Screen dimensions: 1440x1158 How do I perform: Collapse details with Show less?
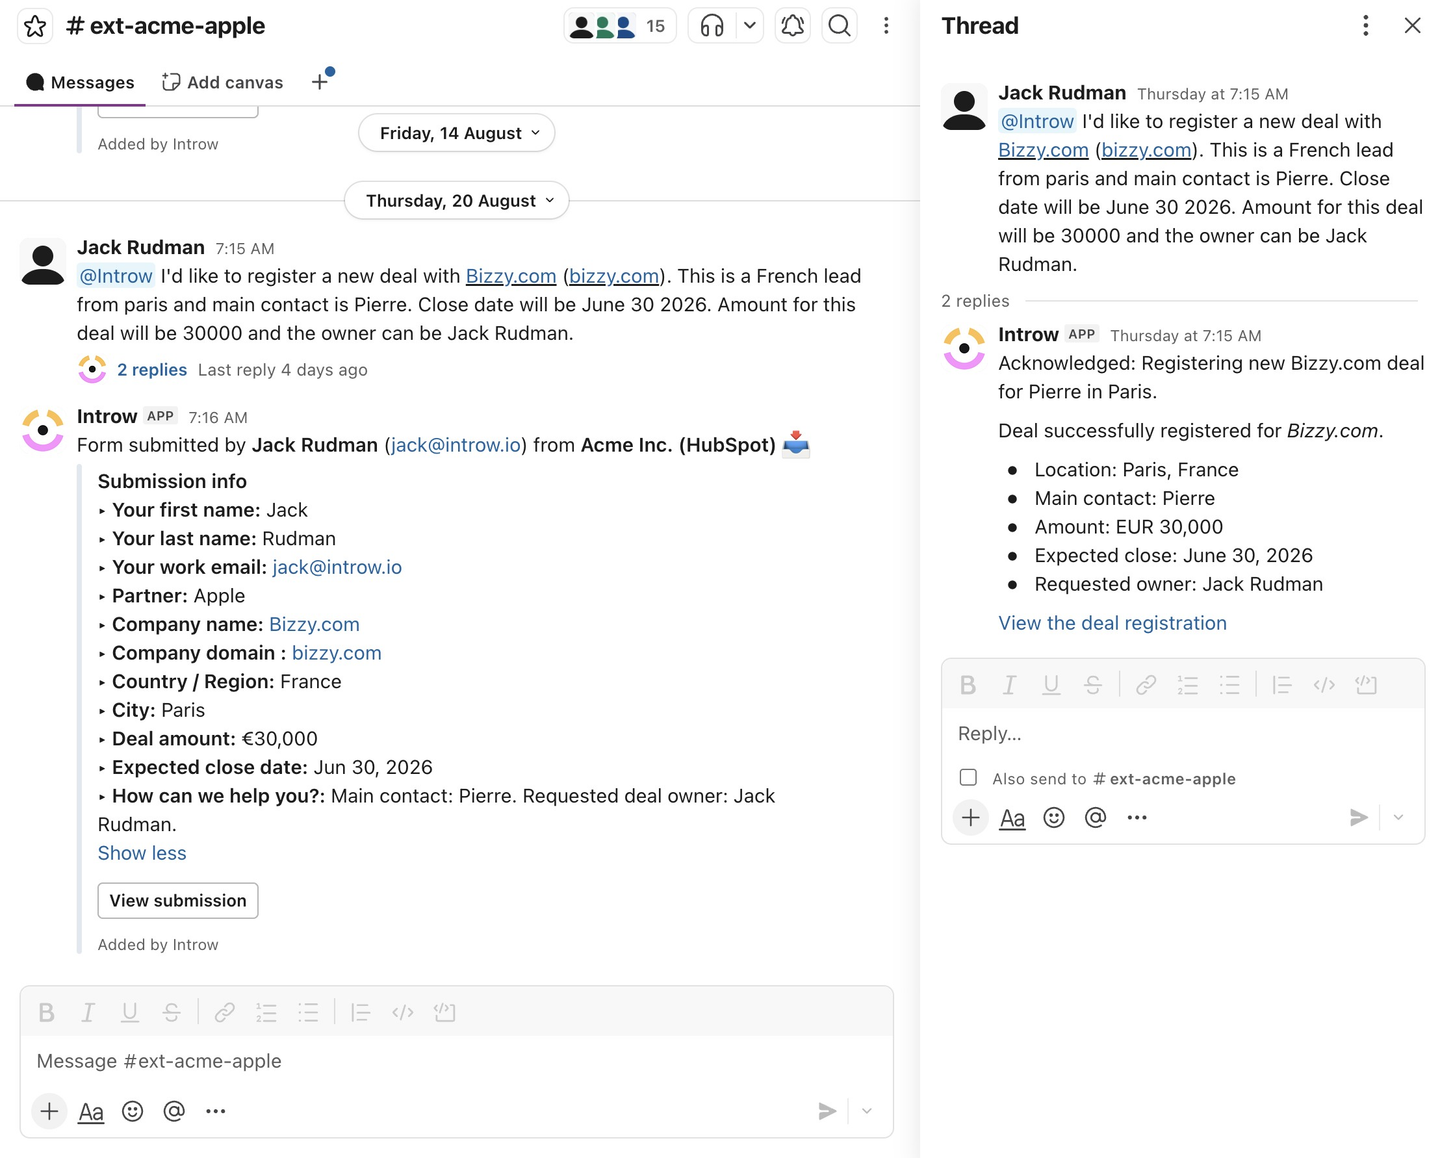(142, 853)
